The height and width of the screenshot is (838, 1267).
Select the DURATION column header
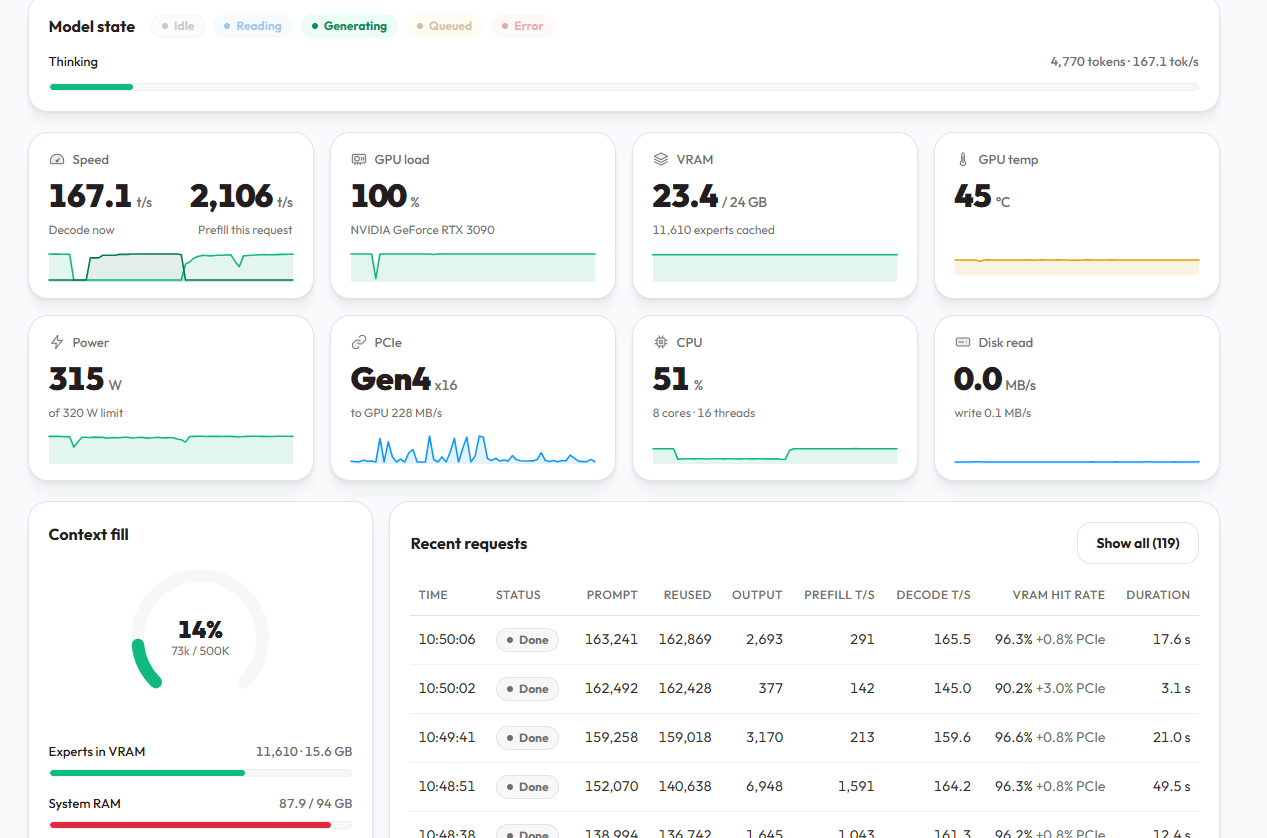(x=1158, y=595)
